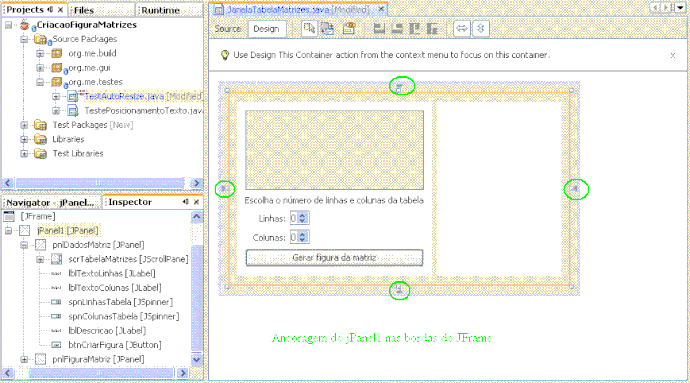
Task: Collapse the Source Packages node
Action: click(24, 40)
